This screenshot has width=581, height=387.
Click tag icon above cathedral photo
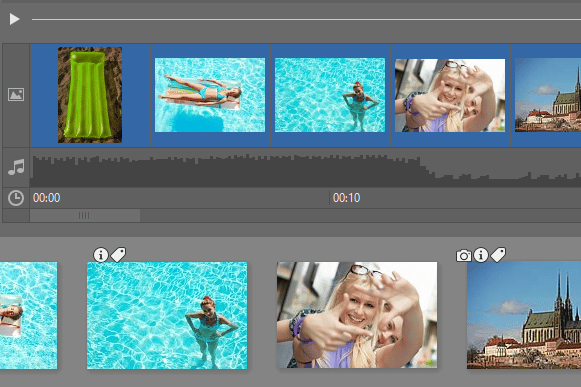coord(498,255)
